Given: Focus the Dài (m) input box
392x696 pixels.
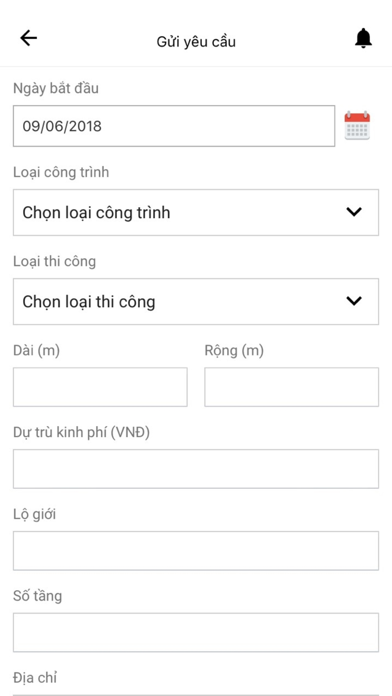Looking at the screenshot, I should [x=100, y=387].
